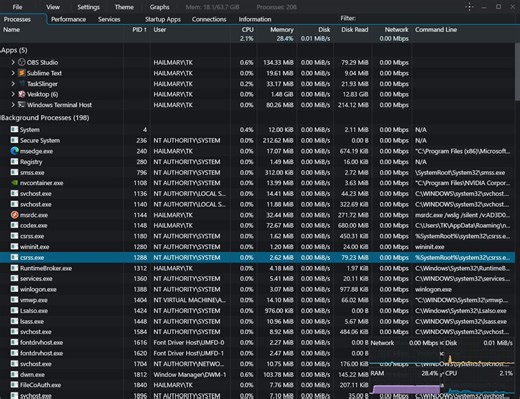The image size is (520, 399).
Task: Click the lsass.exe process icon
Action: tap(14, 321)
